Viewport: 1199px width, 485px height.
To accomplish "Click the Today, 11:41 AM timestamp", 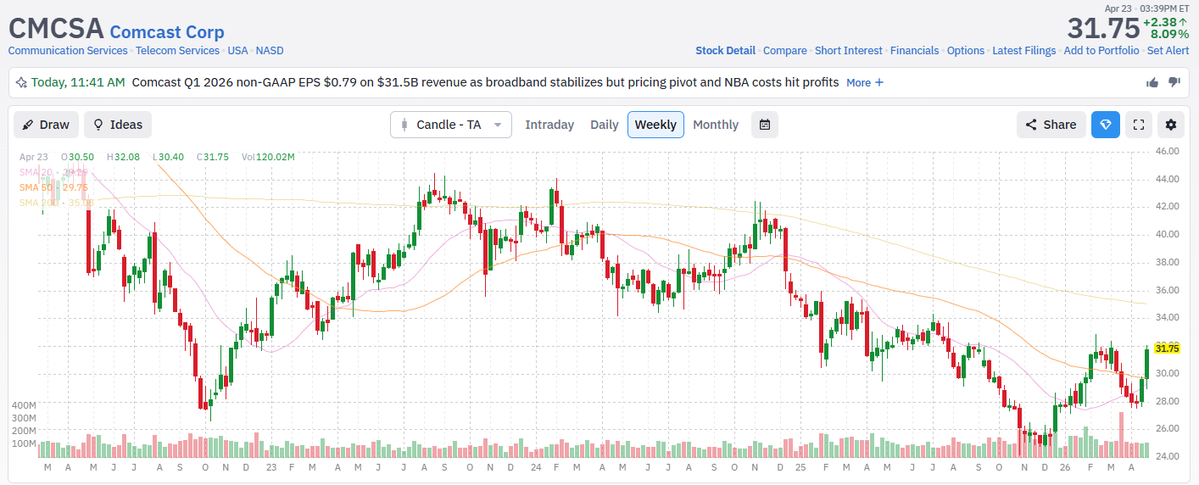I will coord(77,83).
